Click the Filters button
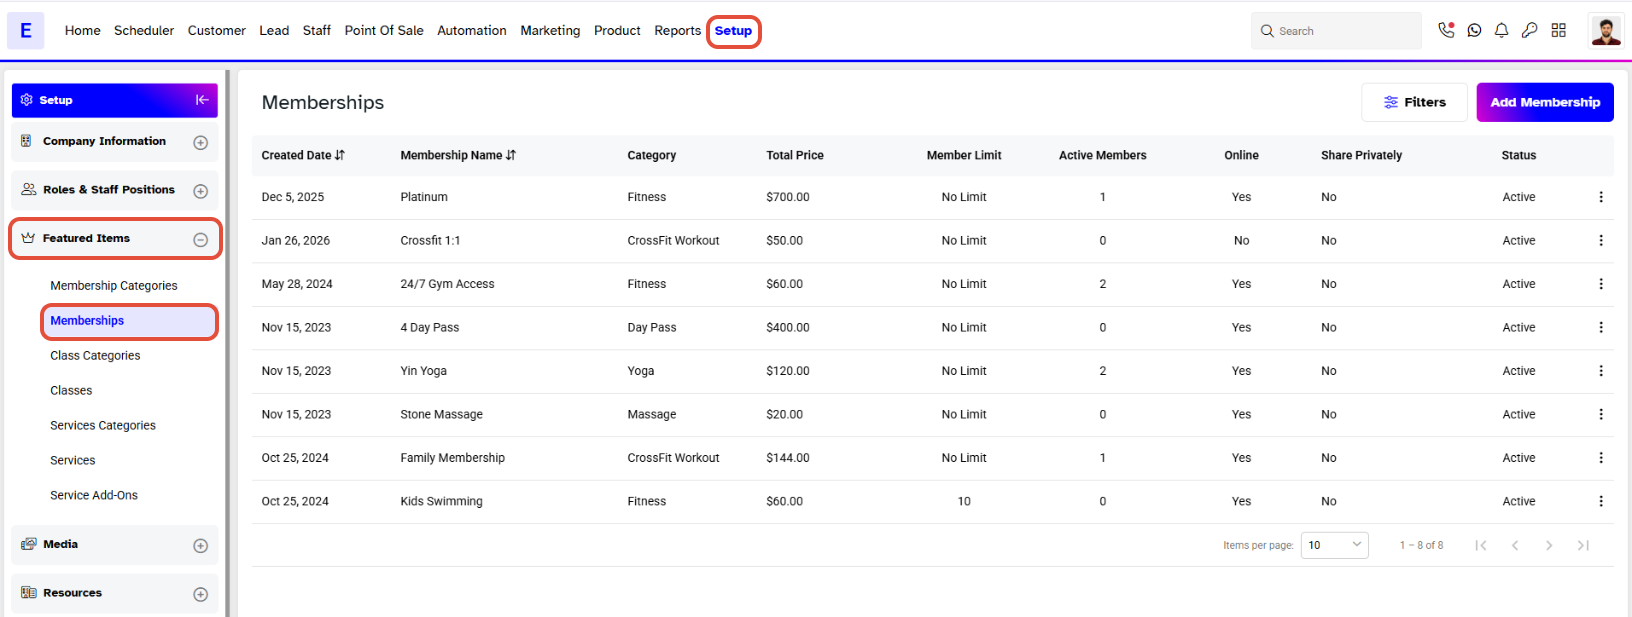 coord(1414,102)
